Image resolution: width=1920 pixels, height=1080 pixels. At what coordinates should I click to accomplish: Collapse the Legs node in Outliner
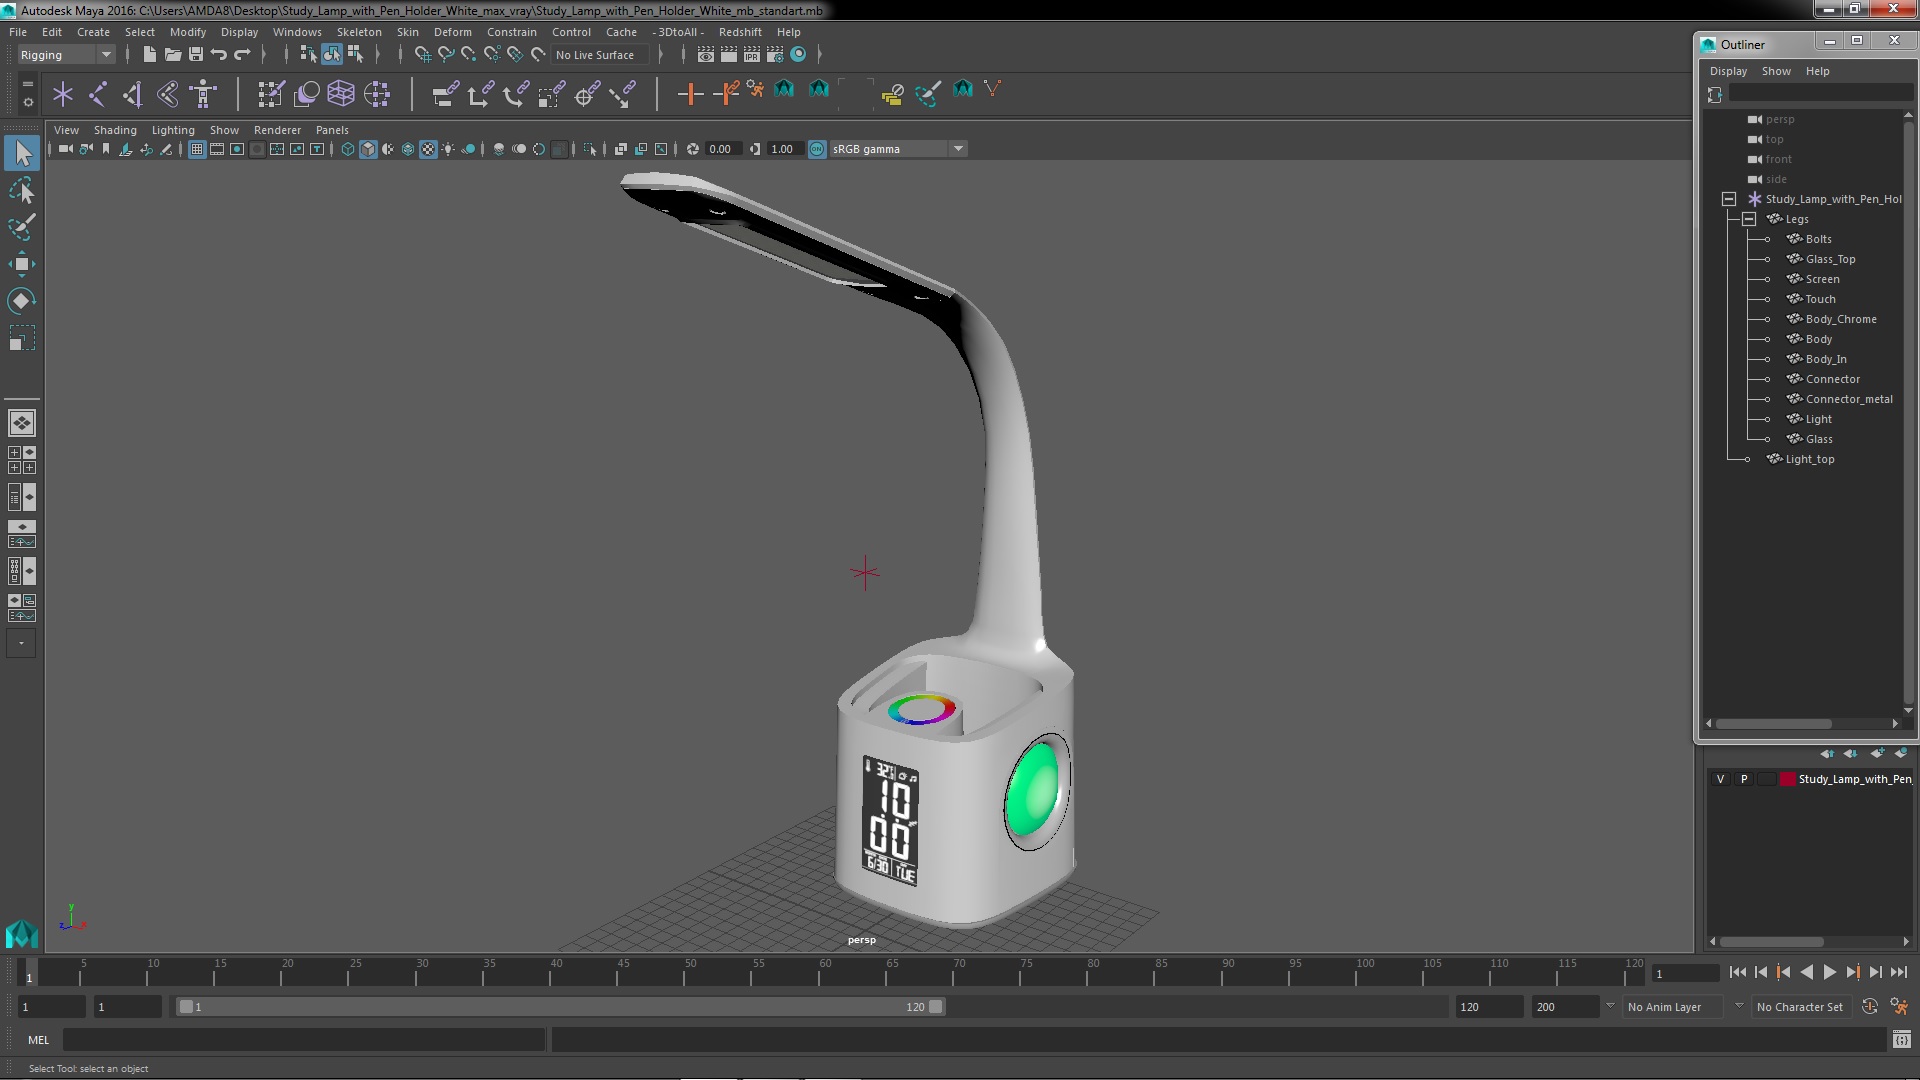(1748, 219)
